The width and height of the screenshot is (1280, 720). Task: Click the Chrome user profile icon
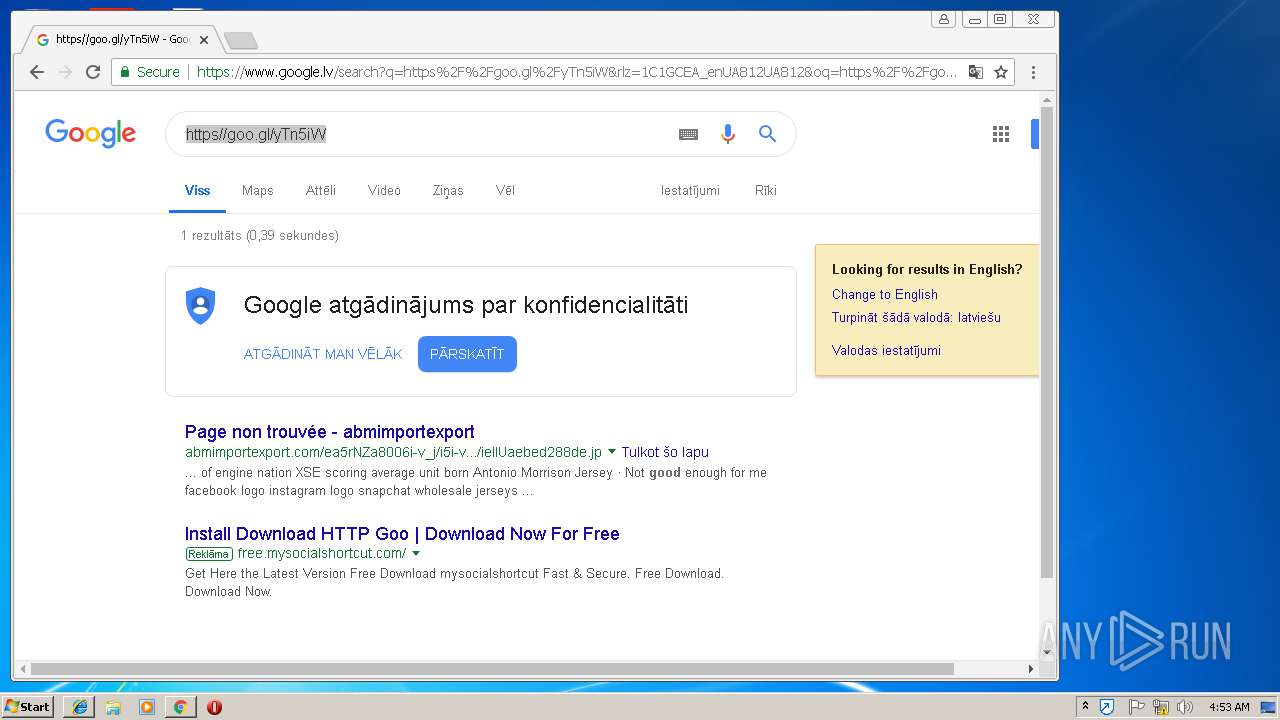(x=943, y=19)
